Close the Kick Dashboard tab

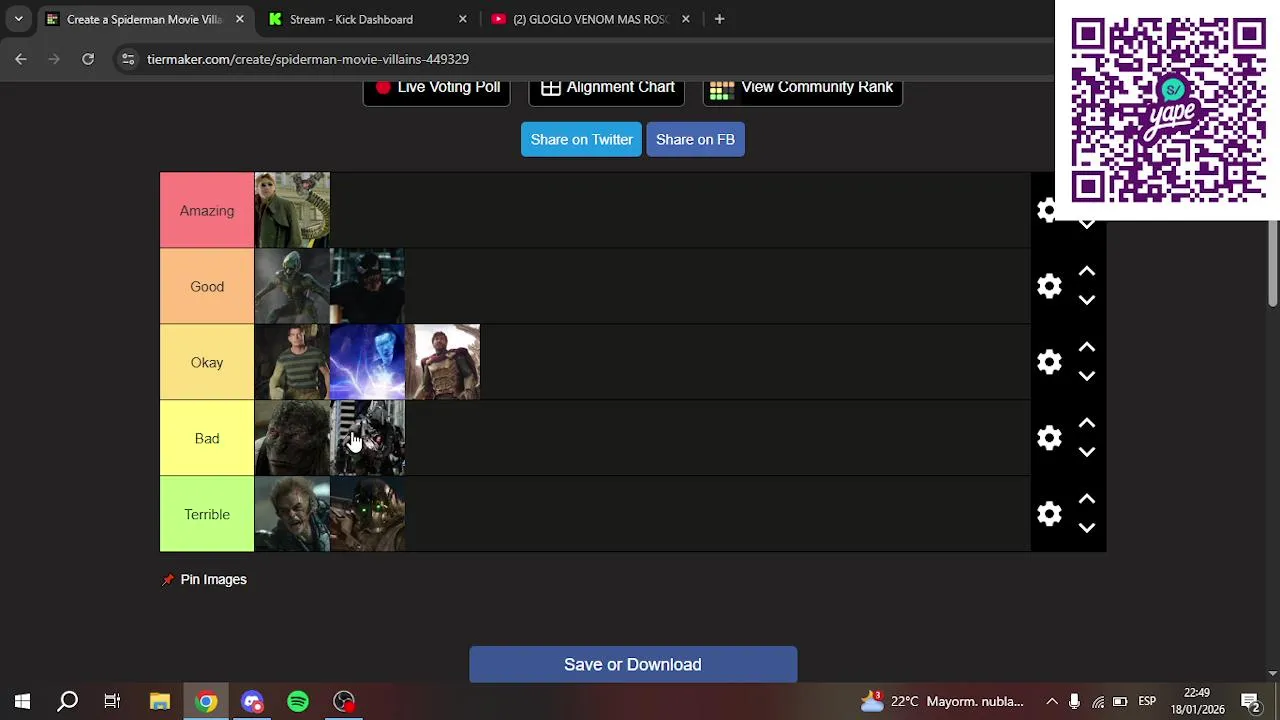coord(462,19)
